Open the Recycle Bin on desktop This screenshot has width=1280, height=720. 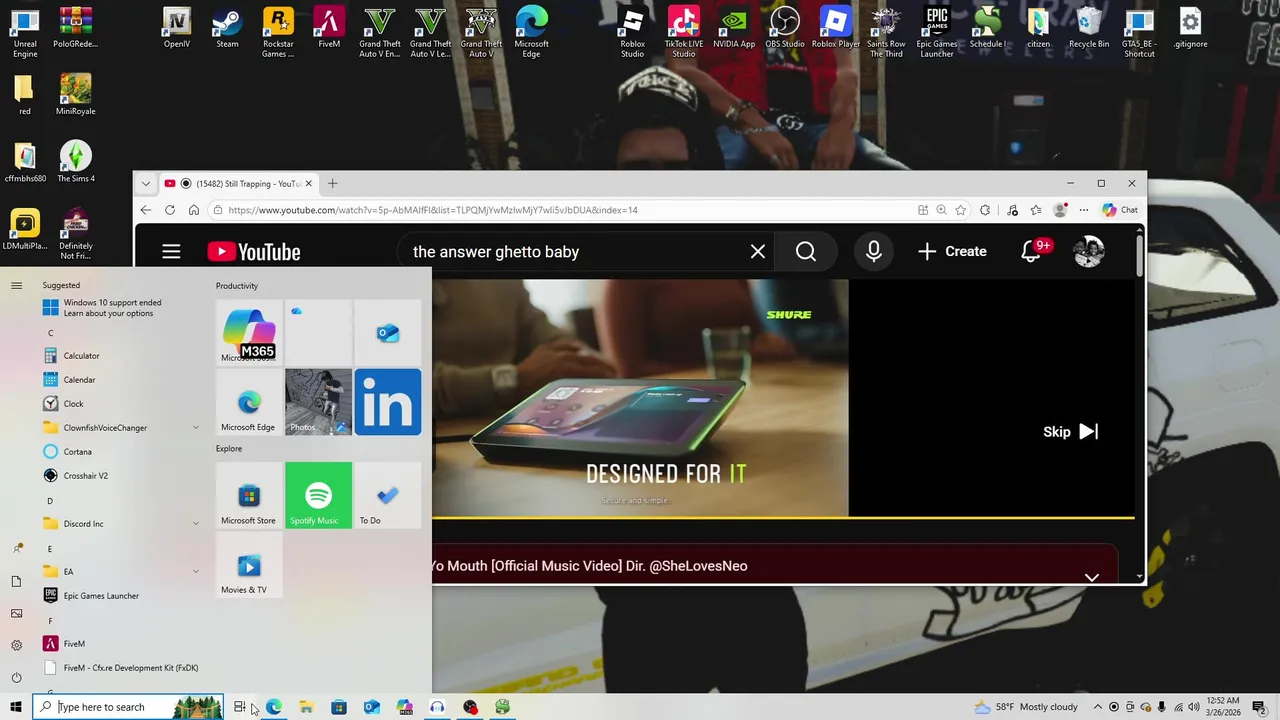tap(1089, 29)
